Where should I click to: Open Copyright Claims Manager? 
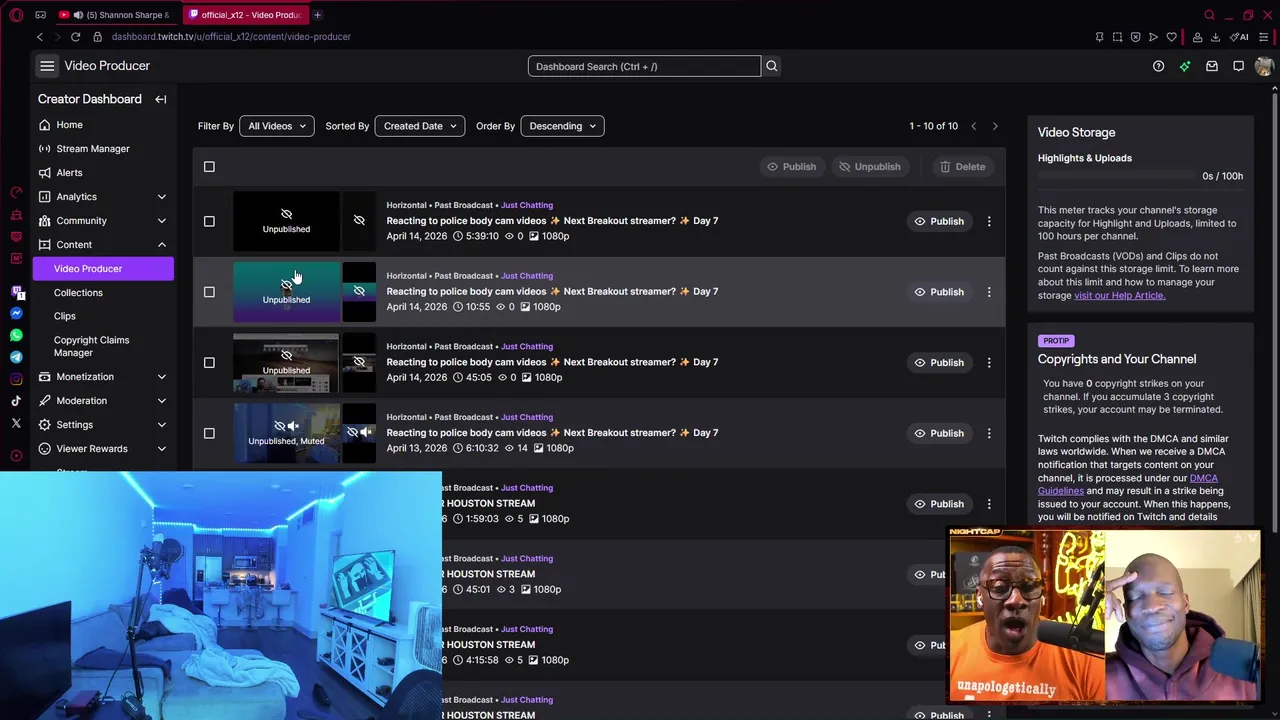click(91, 346)
